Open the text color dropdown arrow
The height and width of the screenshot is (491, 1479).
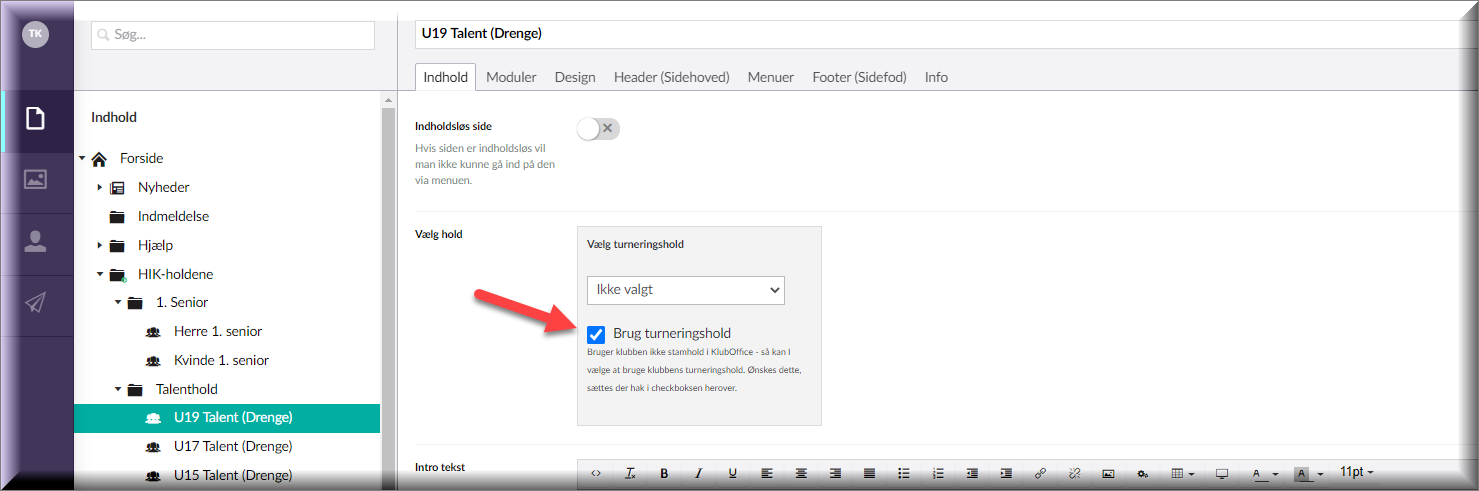(x=1275, y=474)
